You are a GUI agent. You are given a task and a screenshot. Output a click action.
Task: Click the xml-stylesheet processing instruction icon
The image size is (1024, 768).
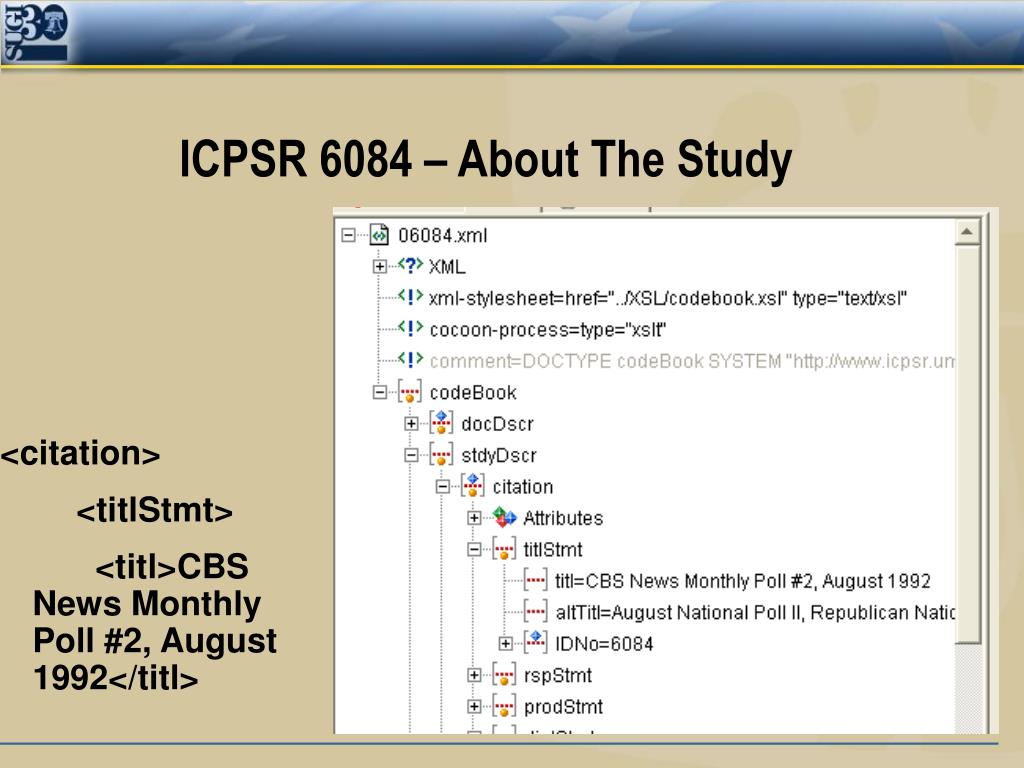[410, 297]
